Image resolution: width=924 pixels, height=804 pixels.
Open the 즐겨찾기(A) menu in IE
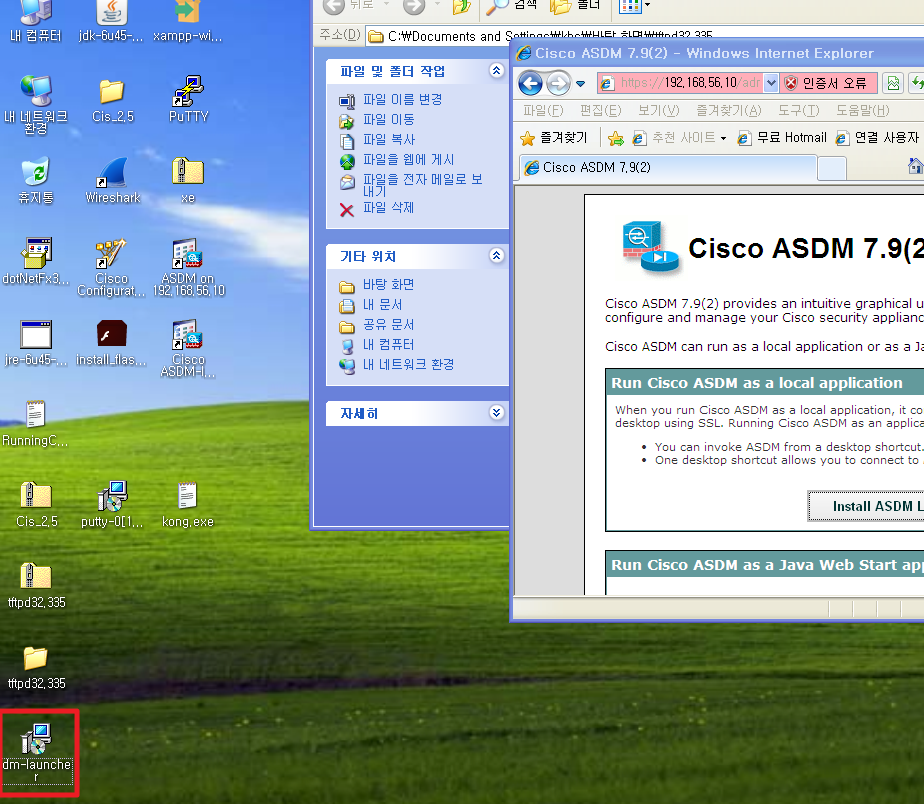(x=728, y=110)
